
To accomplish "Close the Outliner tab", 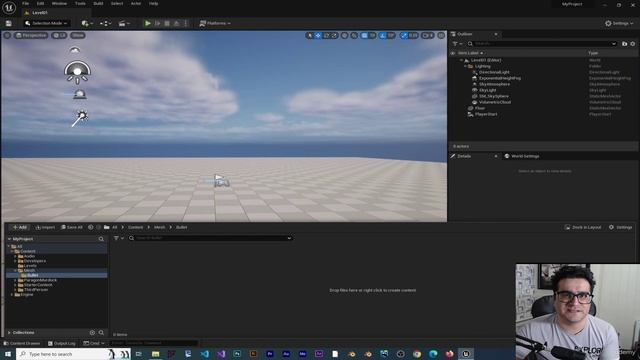I will click(x=496, y=34).
